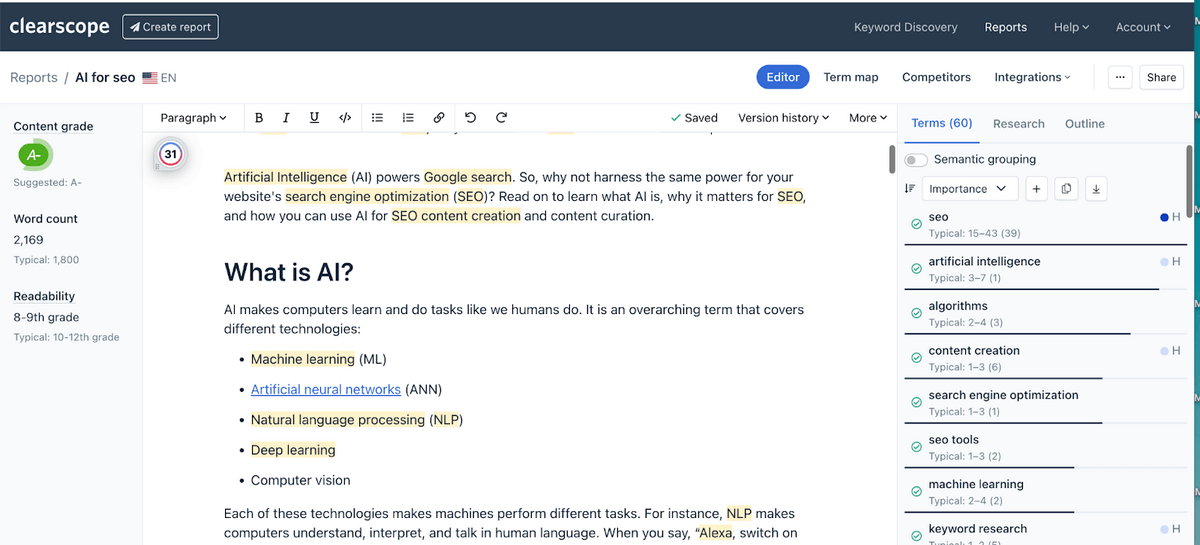The height and width of the screenshot is (545, 1200).
Task: Click the underline formatting icon
Action: tap(315, 118)
